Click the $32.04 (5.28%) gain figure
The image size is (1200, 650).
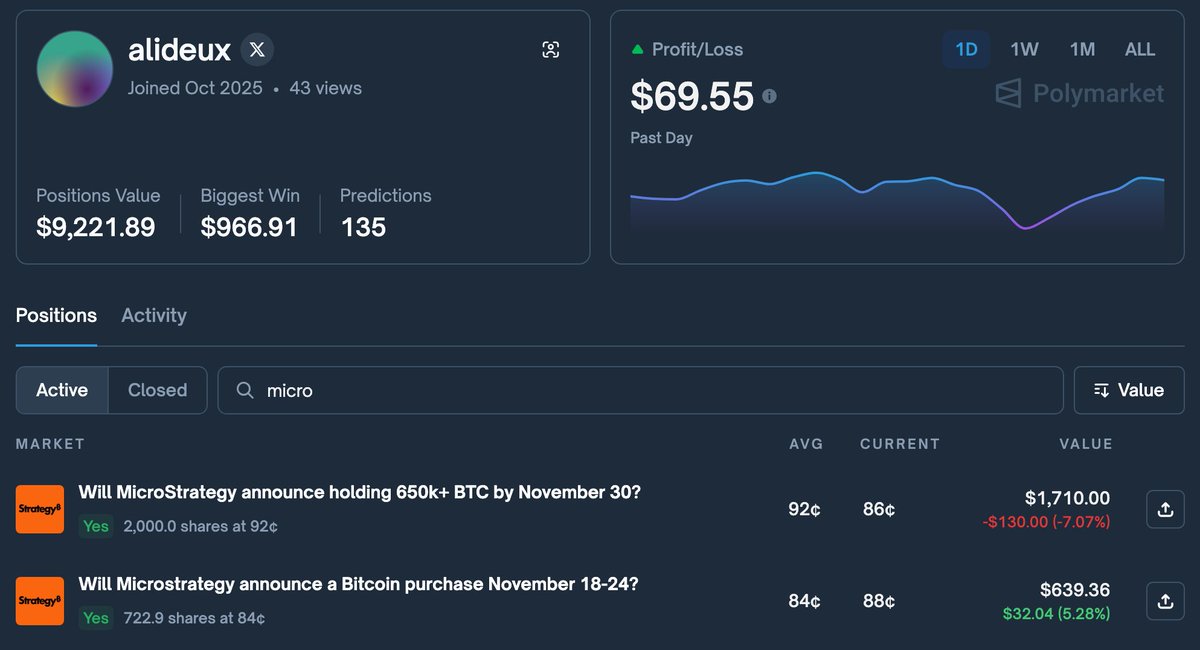(1058, 613)
